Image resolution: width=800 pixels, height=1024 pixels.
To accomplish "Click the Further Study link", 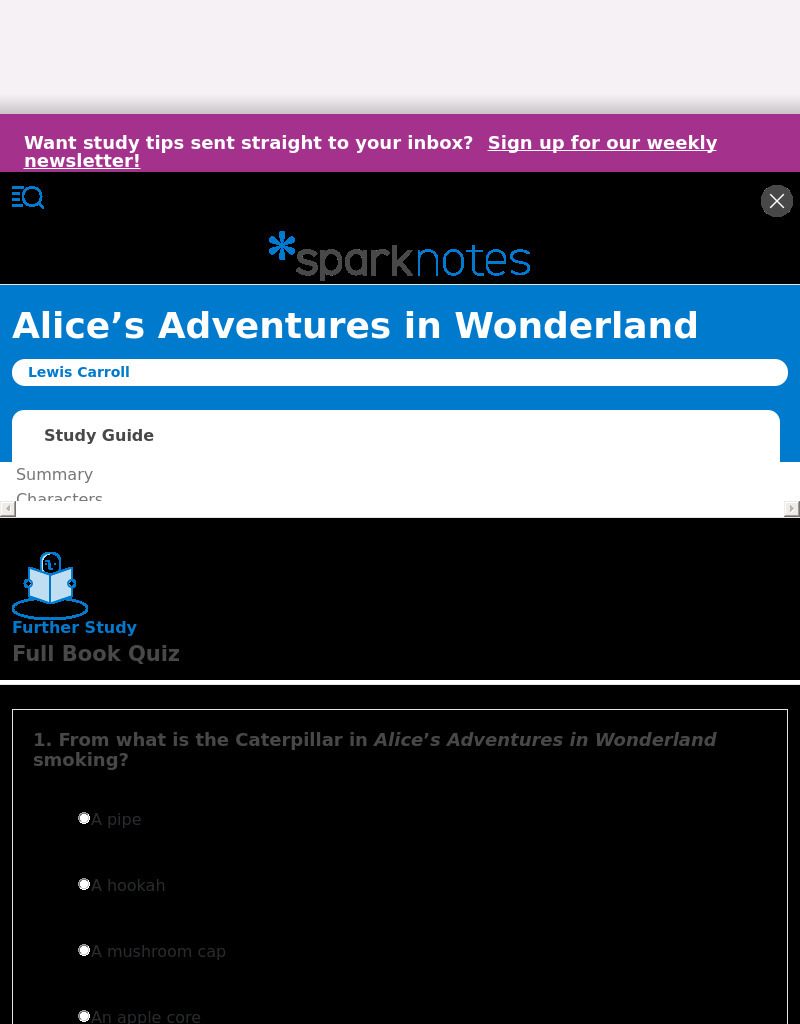I will click(x=74, y=627).
